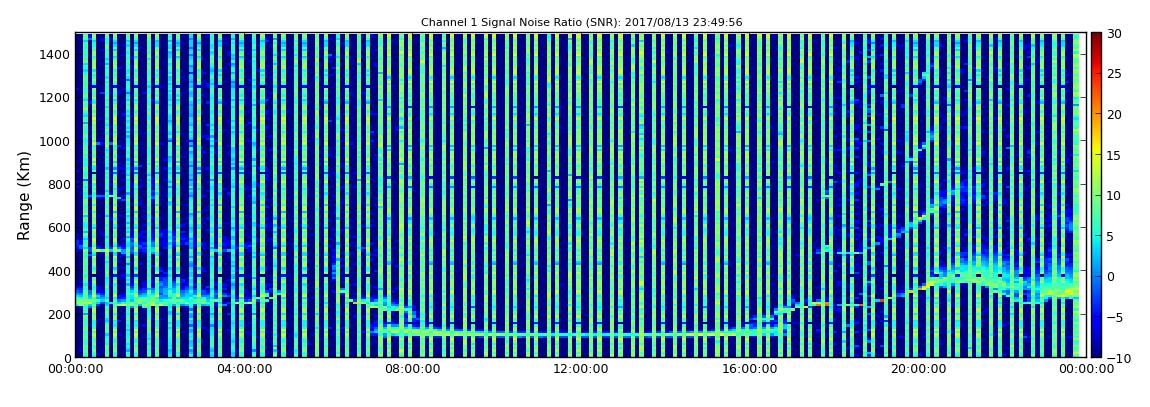Click the colorbar value 30
This screenshot has height=407, width=1150.
click(1115, 34)
